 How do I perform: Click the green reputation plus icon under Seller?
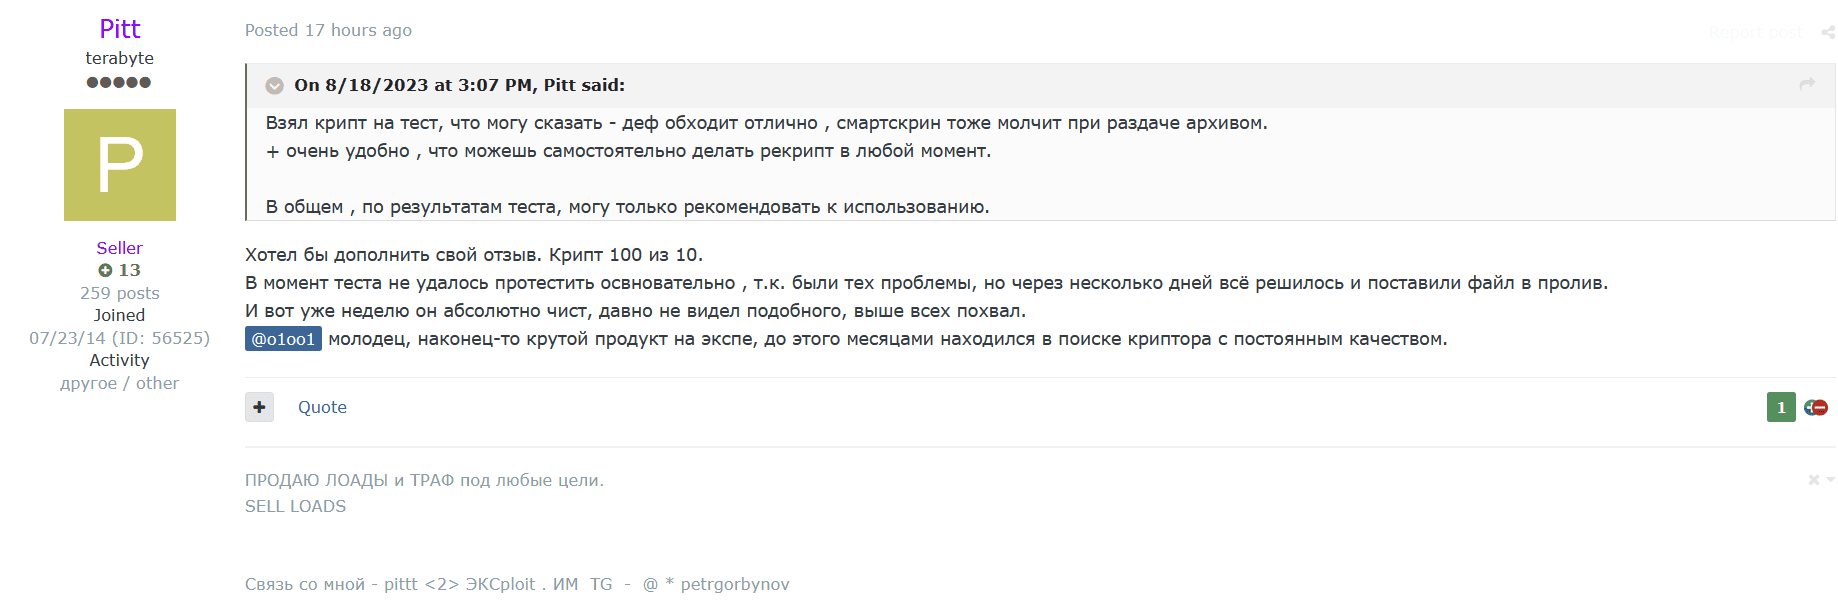[105, 270]
